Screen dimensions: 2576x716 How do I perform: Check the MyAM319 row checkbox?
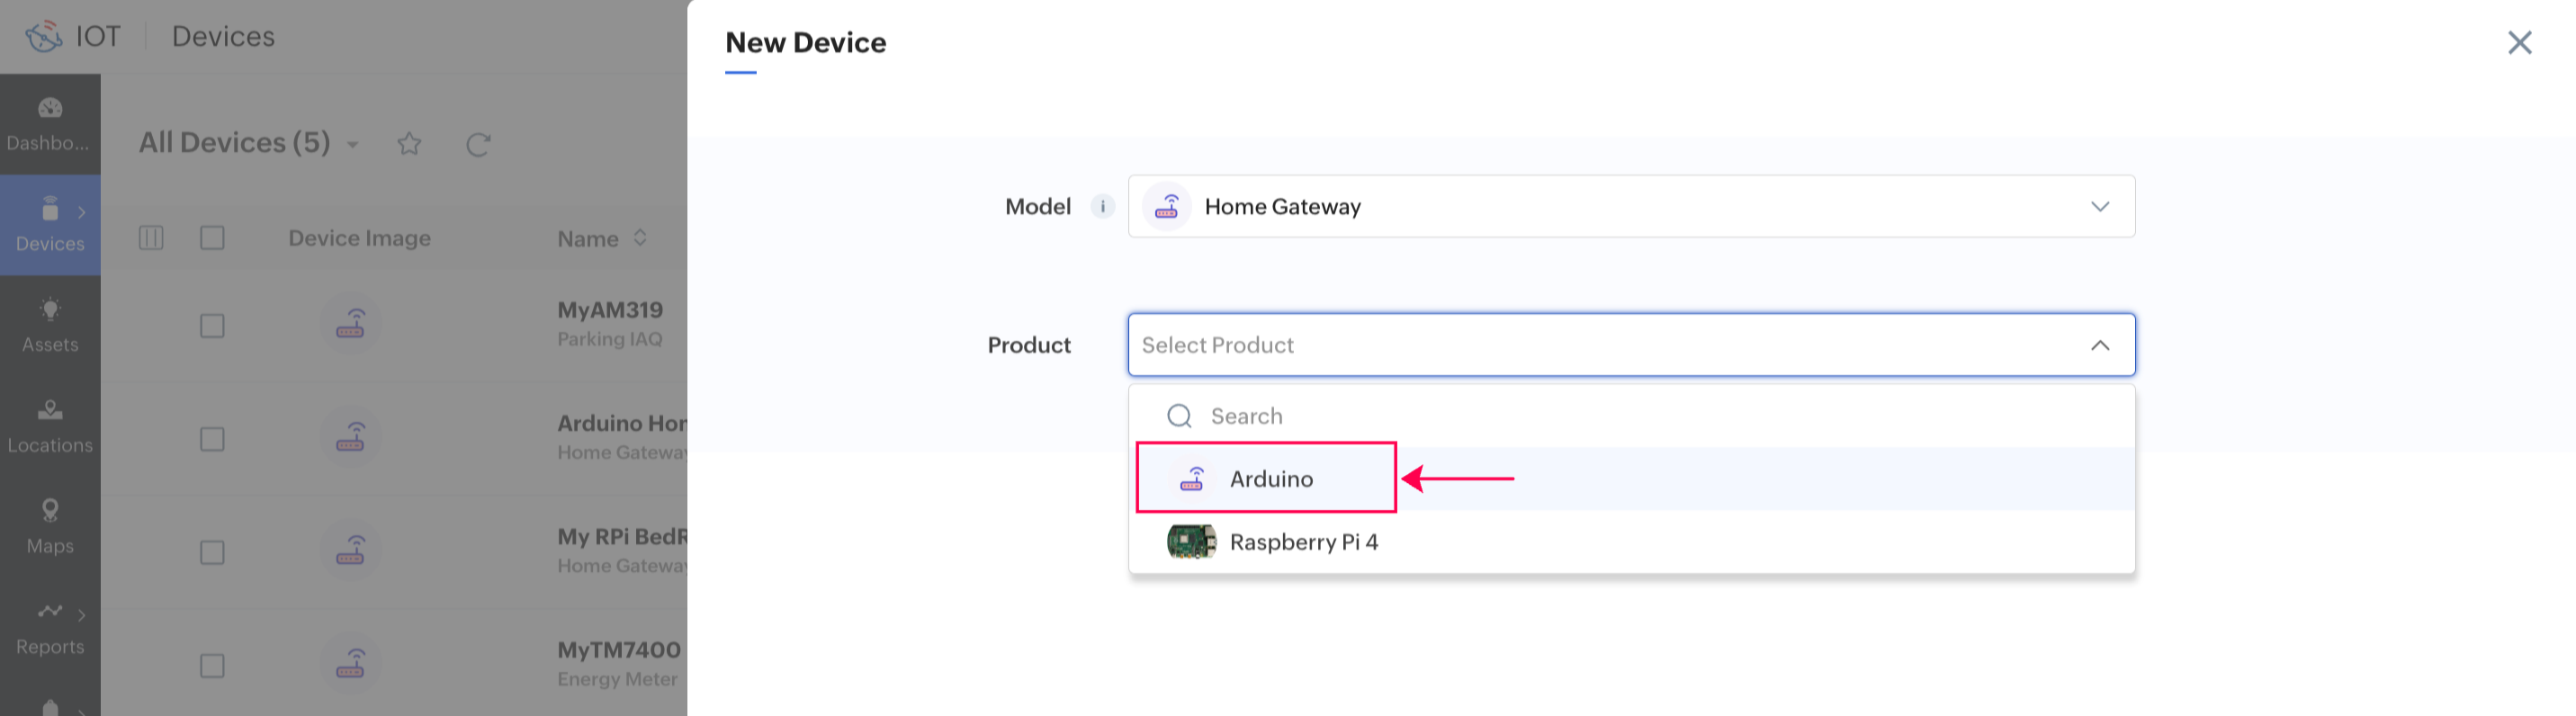[212, 326]
